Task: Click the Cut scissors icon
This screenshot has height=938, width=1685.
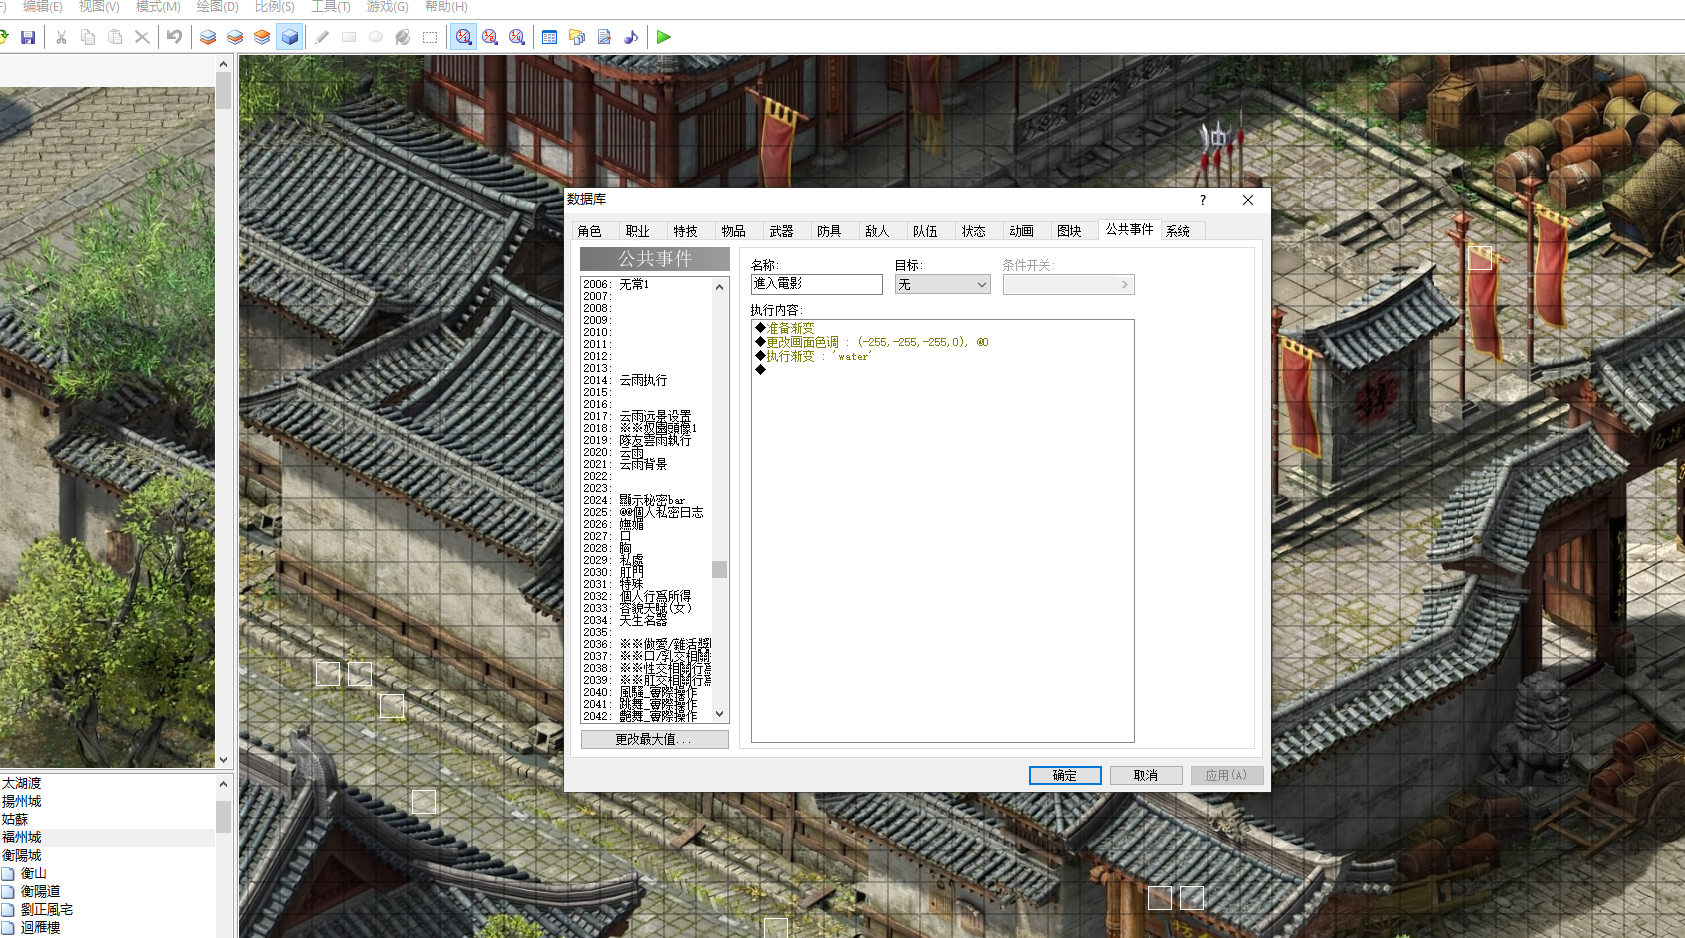Action: (61, 37)
